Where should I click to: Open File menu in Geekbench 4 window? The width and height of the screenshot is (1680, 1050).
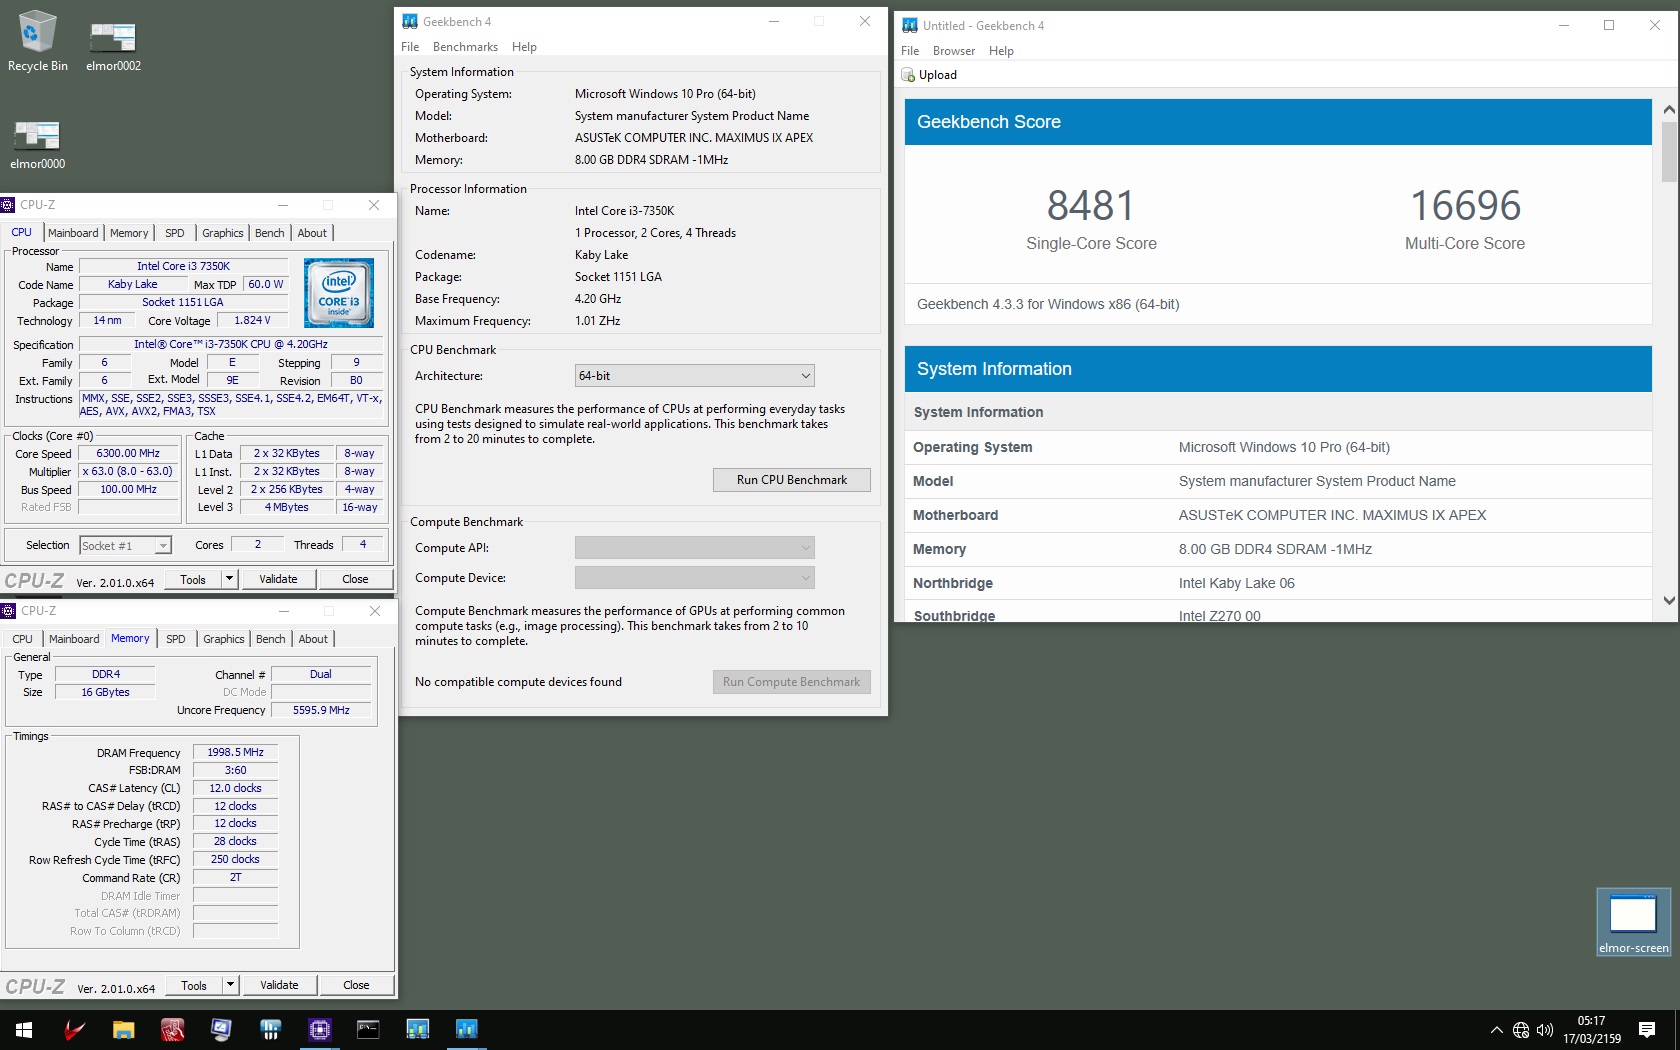(410, 47)
